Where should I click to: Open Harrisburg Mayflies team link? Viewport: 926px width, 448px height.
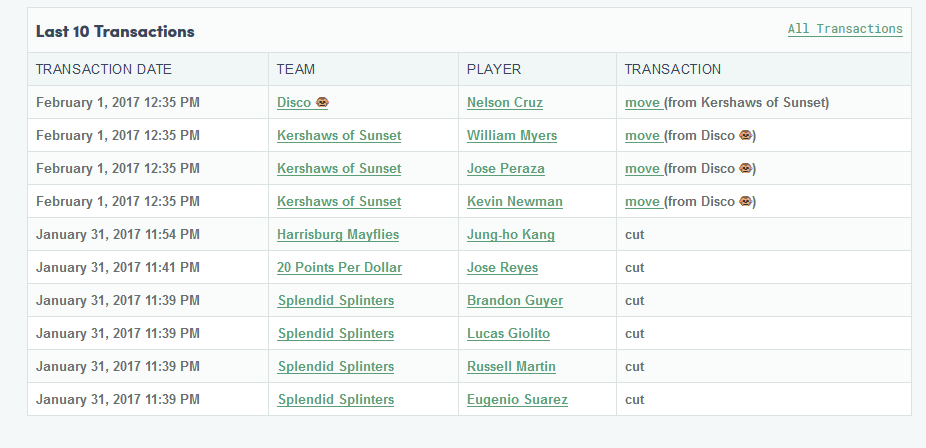338,235
